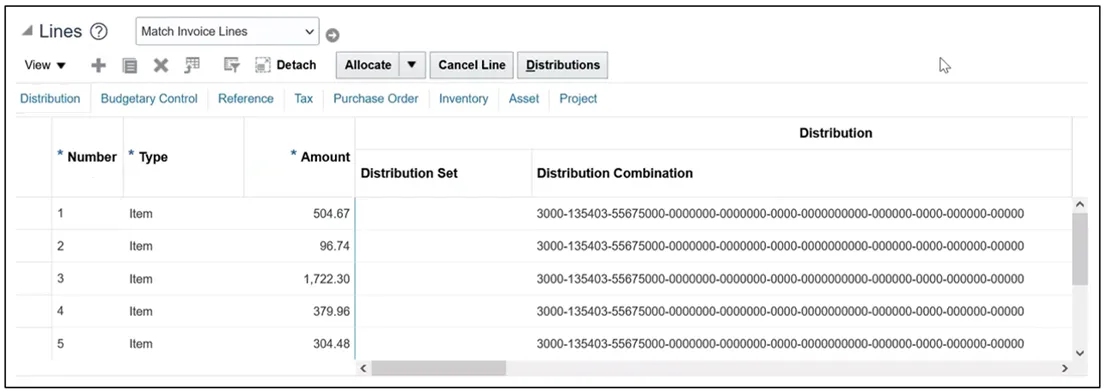Click the distribution combination in line 5
The image size is (1105, 391).
pos(780,344)
